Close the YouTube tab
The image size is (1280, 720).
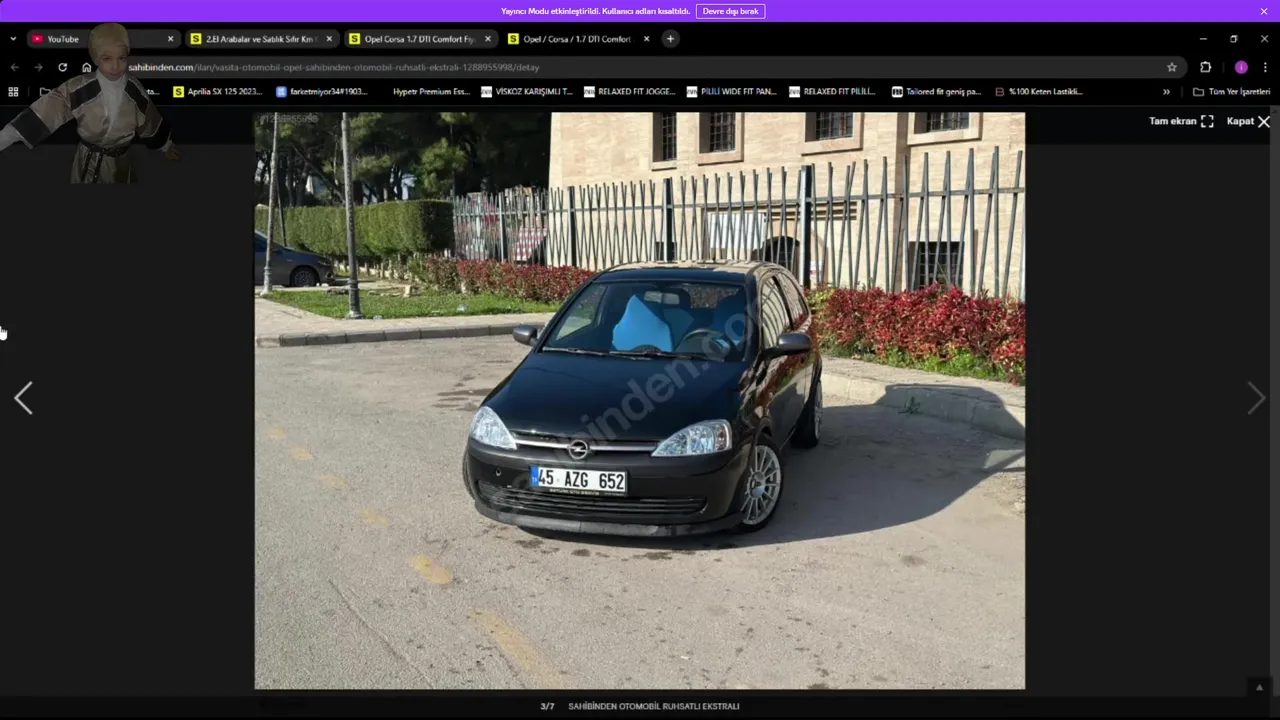tap(170, 39)
